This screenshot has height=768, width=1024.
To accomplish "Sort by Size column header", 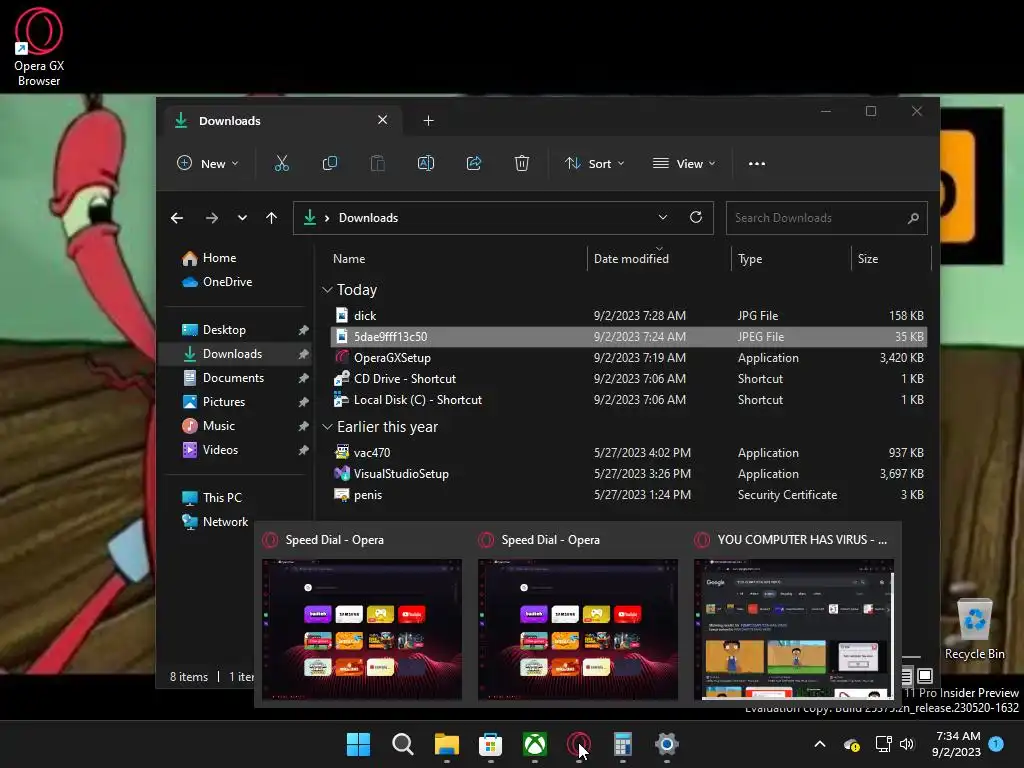I will (x=868, y=259).
